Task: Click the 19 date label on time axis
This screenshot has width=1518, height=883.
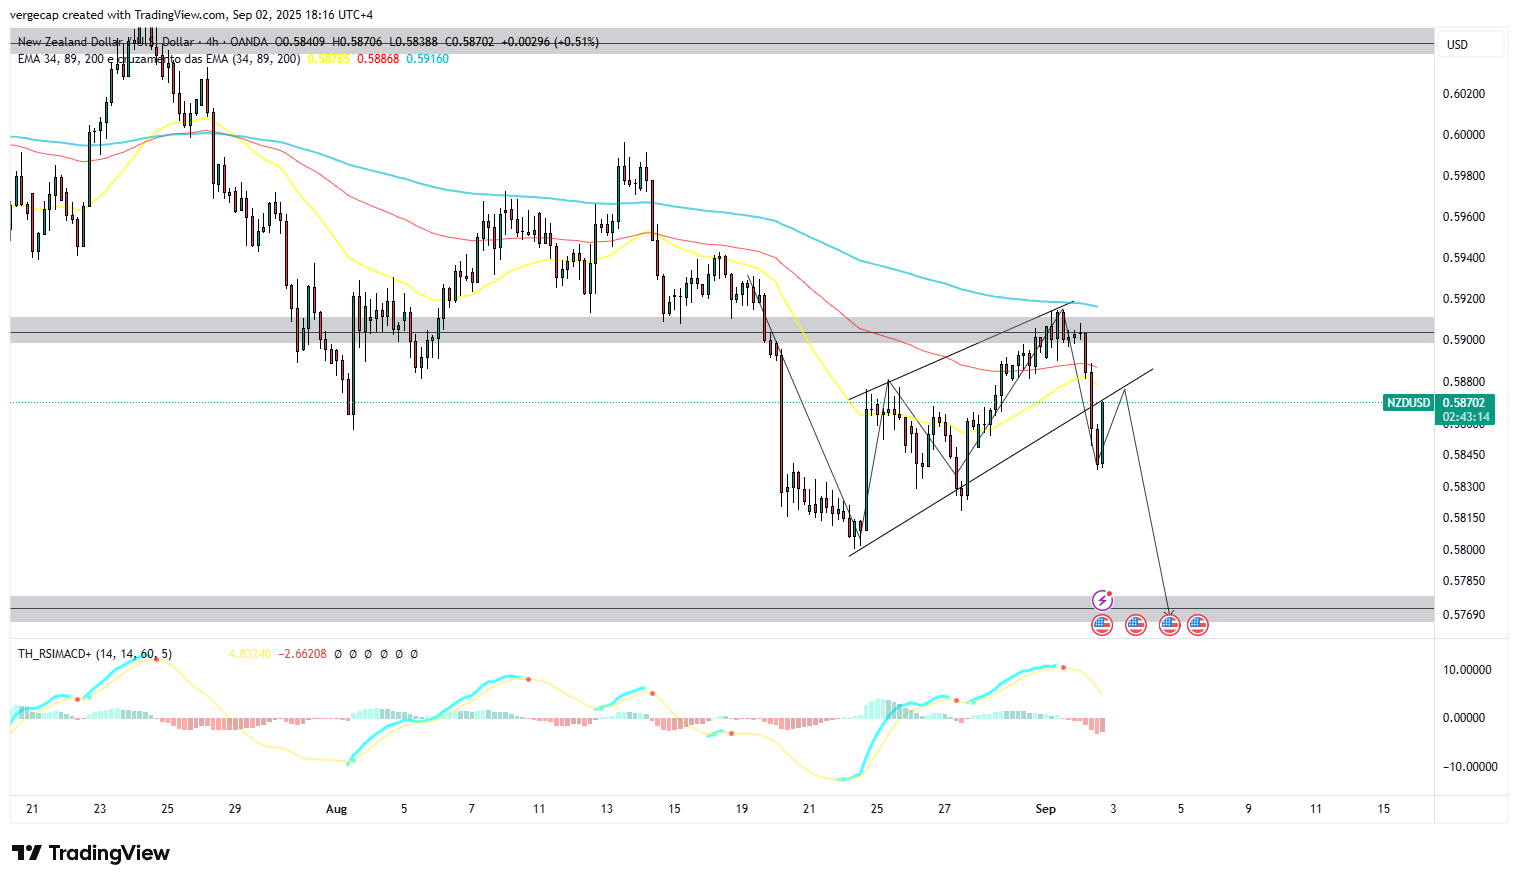Action: (x=742, y=809)
